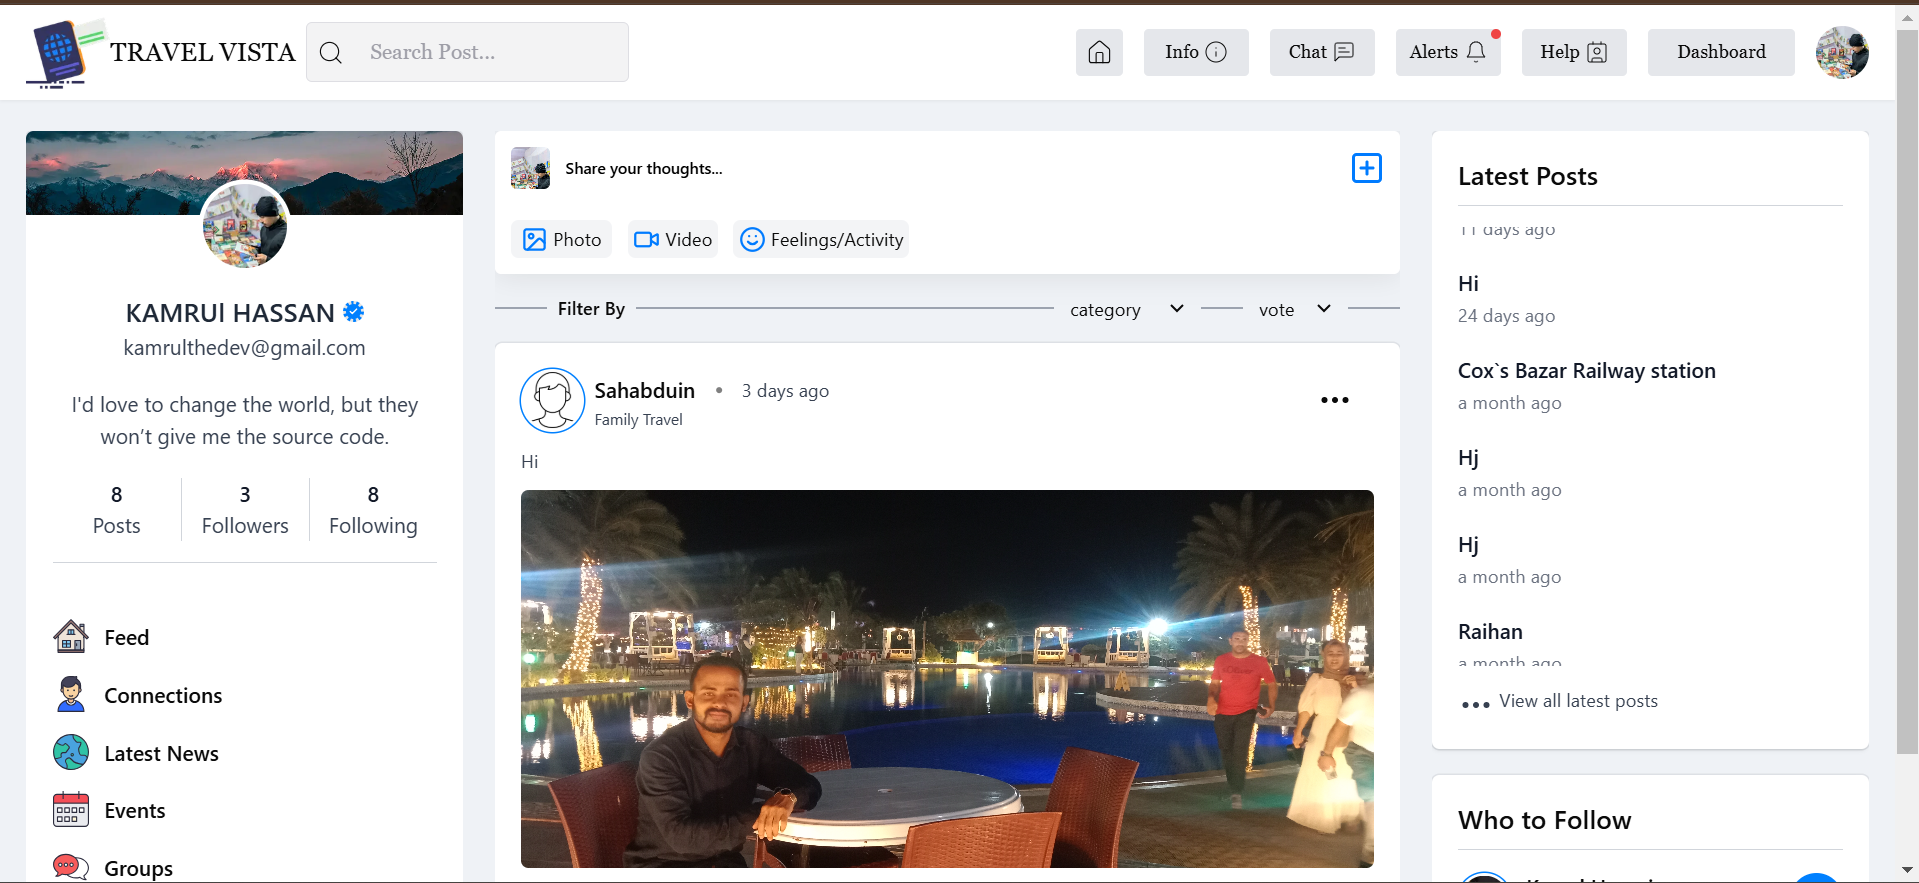Click the Travel Vista logo icon
1919x883 pixels.
click(65, 53)
